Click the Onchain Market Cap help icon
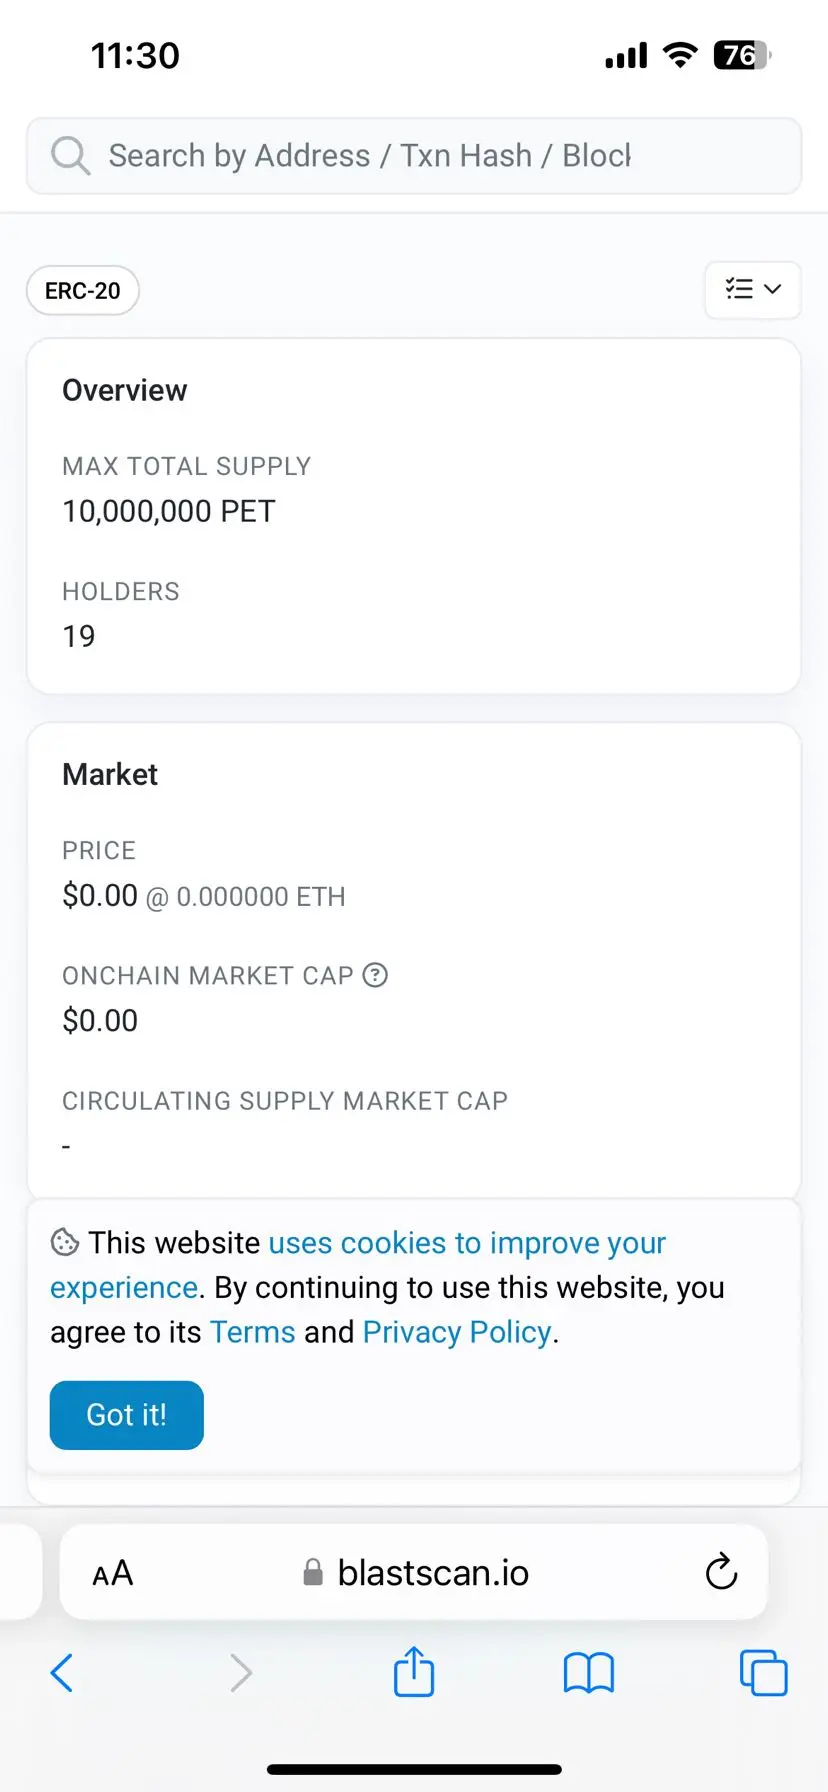828x1792 pixels. click(x=375, y=975)
